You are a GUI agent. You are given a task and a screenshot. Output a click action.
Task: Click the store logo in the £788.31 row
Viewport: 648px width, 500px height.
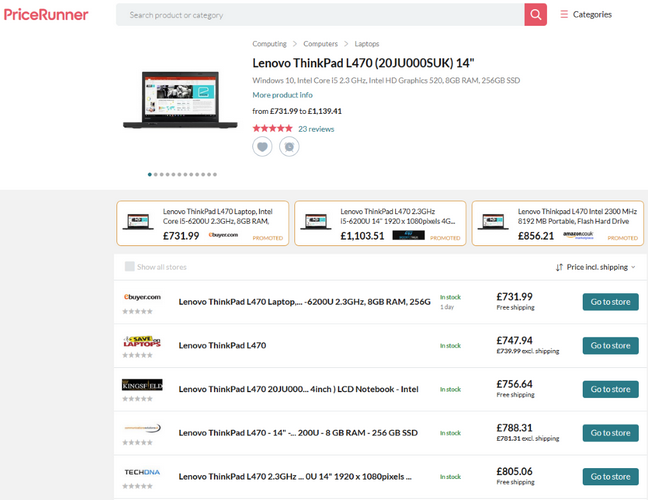[x=142, y=429]
